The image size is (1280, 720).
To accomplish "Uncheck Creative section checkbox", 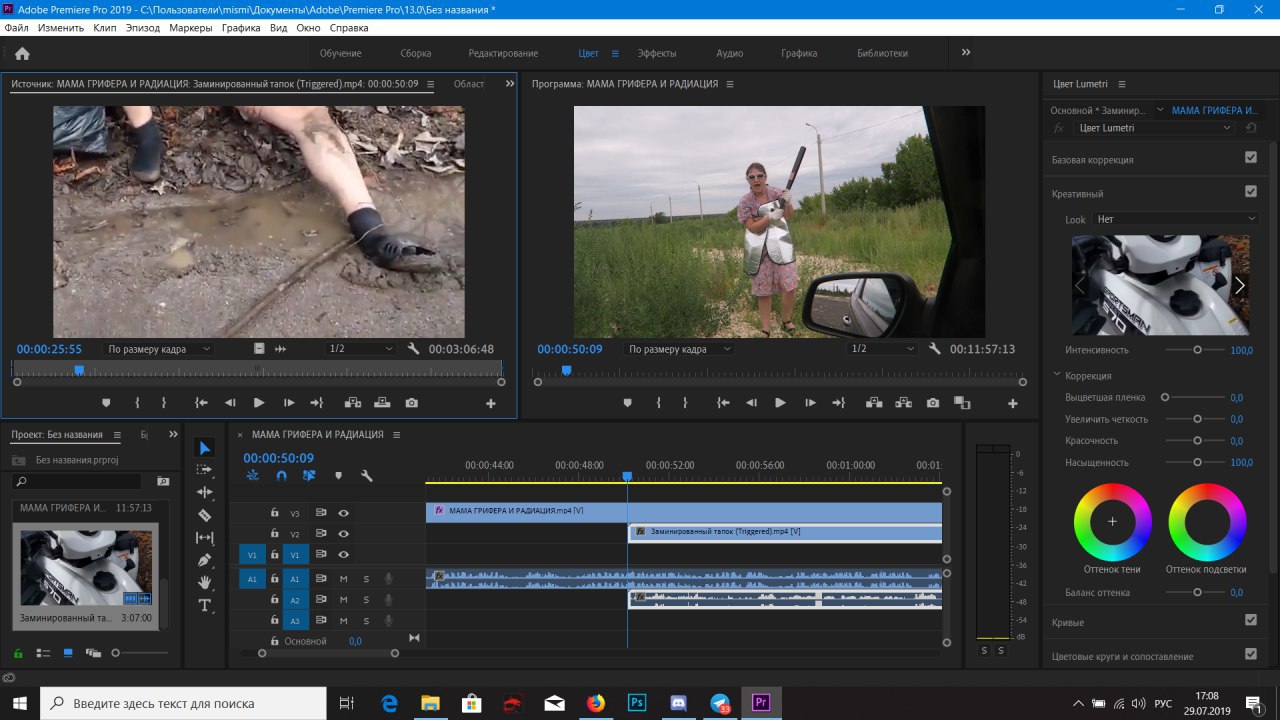I will pyautogui.click(x=1250, y=192).
